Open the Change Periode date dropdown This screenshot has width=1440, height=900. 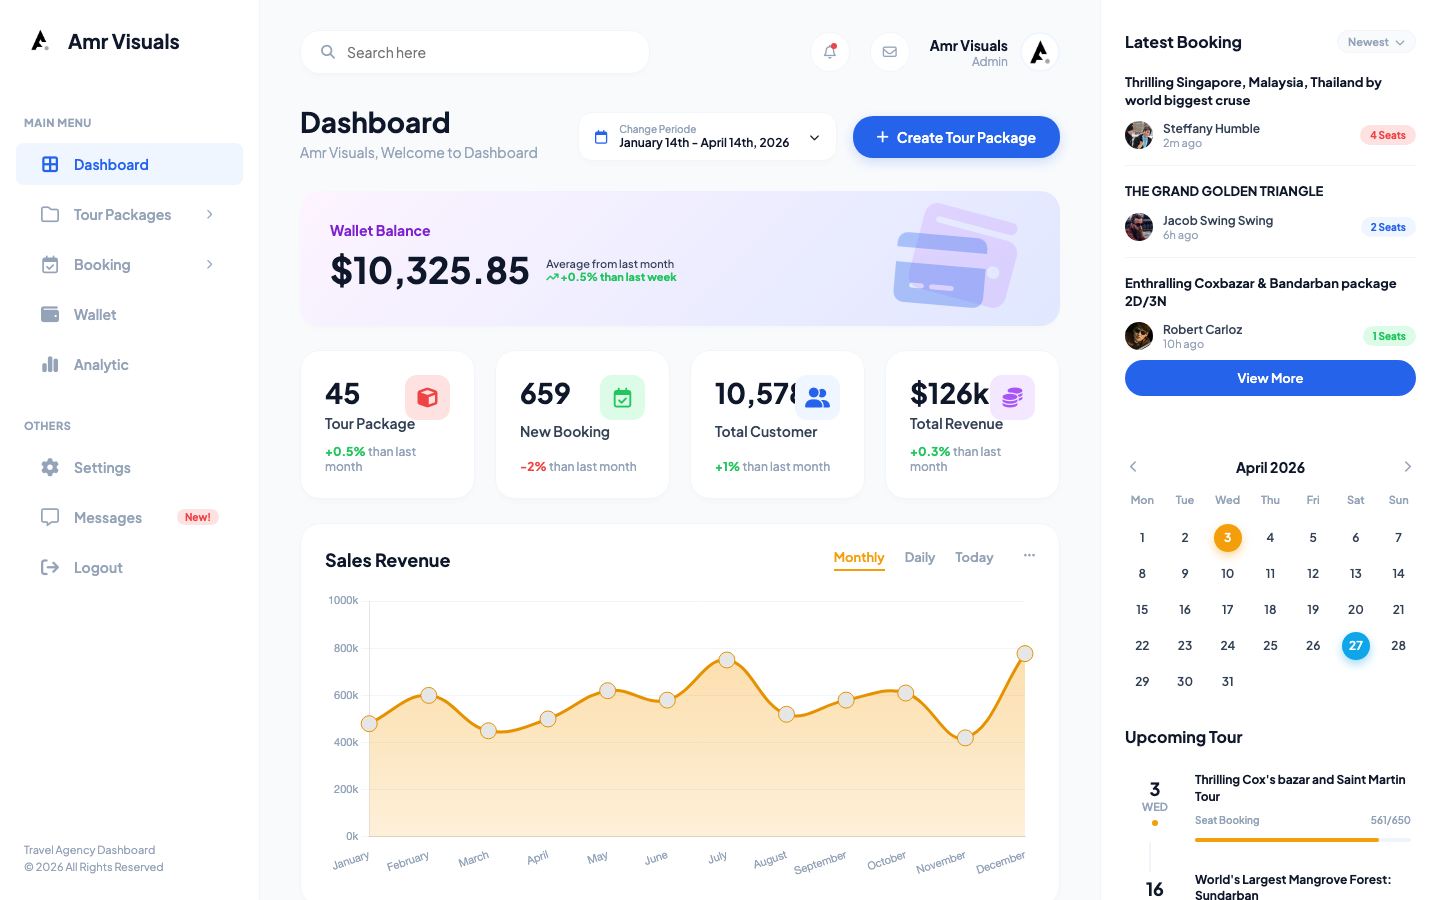[707, 137]
